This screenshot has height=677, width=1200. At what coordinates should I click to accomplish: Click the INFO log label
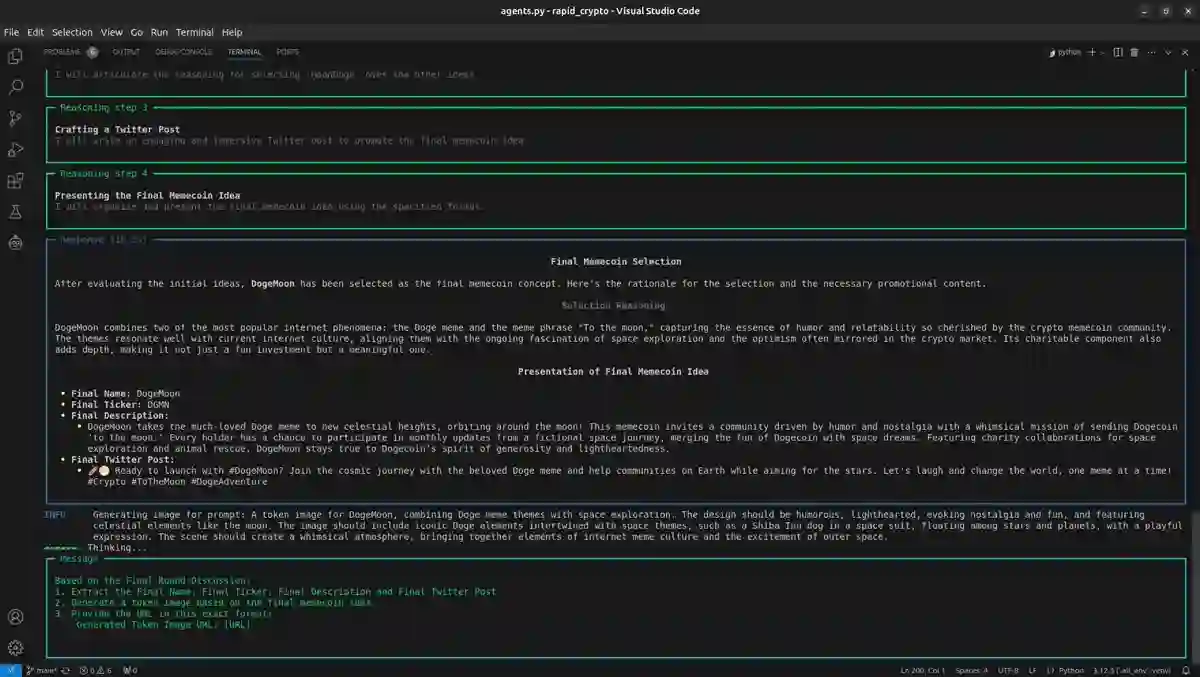click(x=56, y=515)
